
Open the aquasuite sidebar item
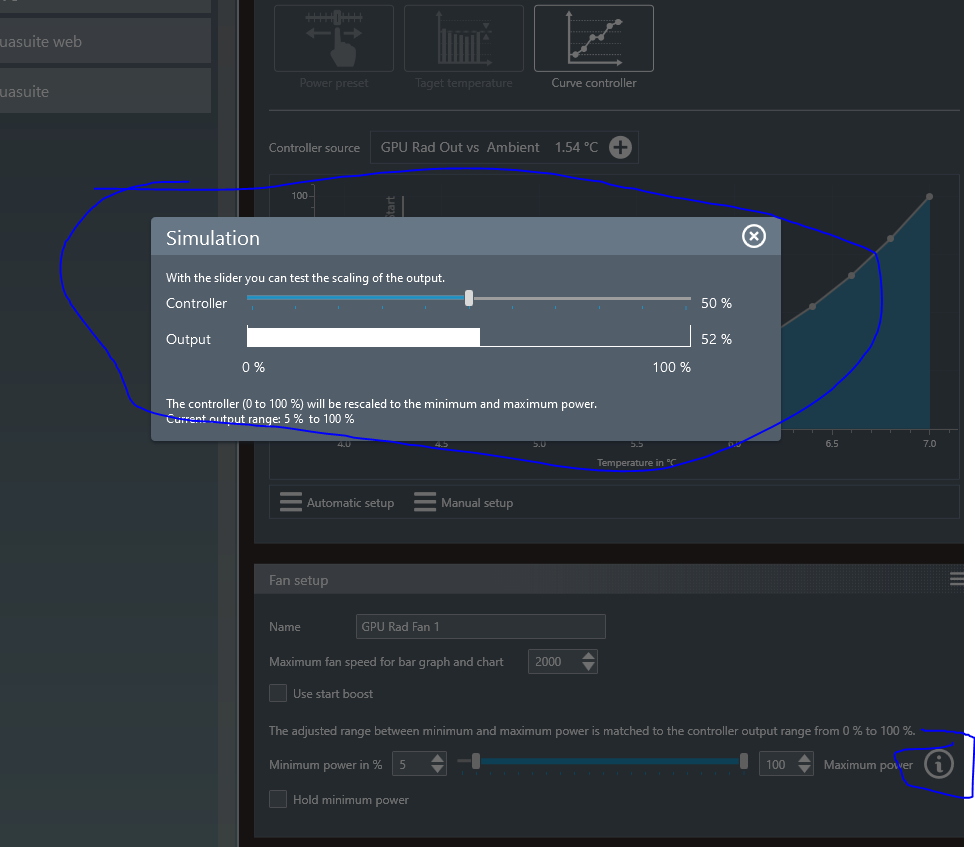tap(105, 91)
